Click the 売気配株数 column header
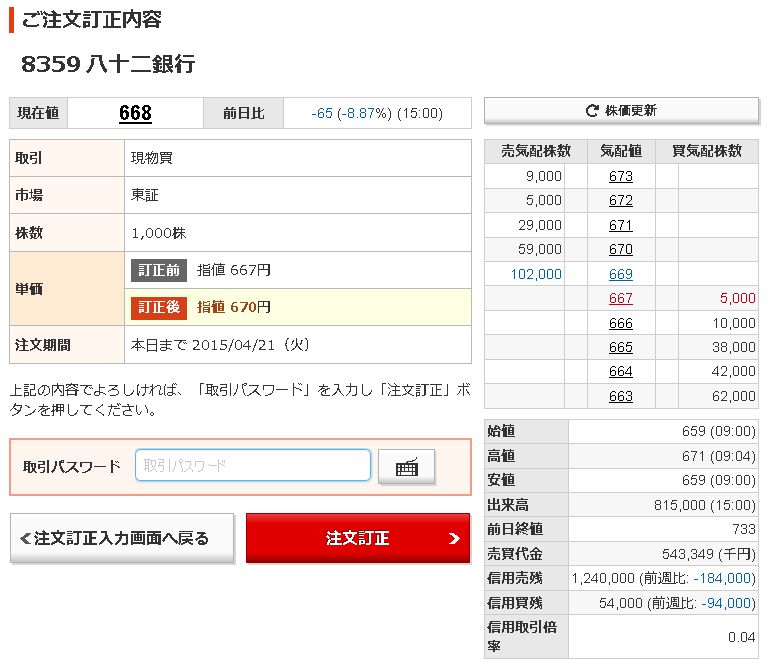Viewport: 768px width, 667px height. point(536,151)
